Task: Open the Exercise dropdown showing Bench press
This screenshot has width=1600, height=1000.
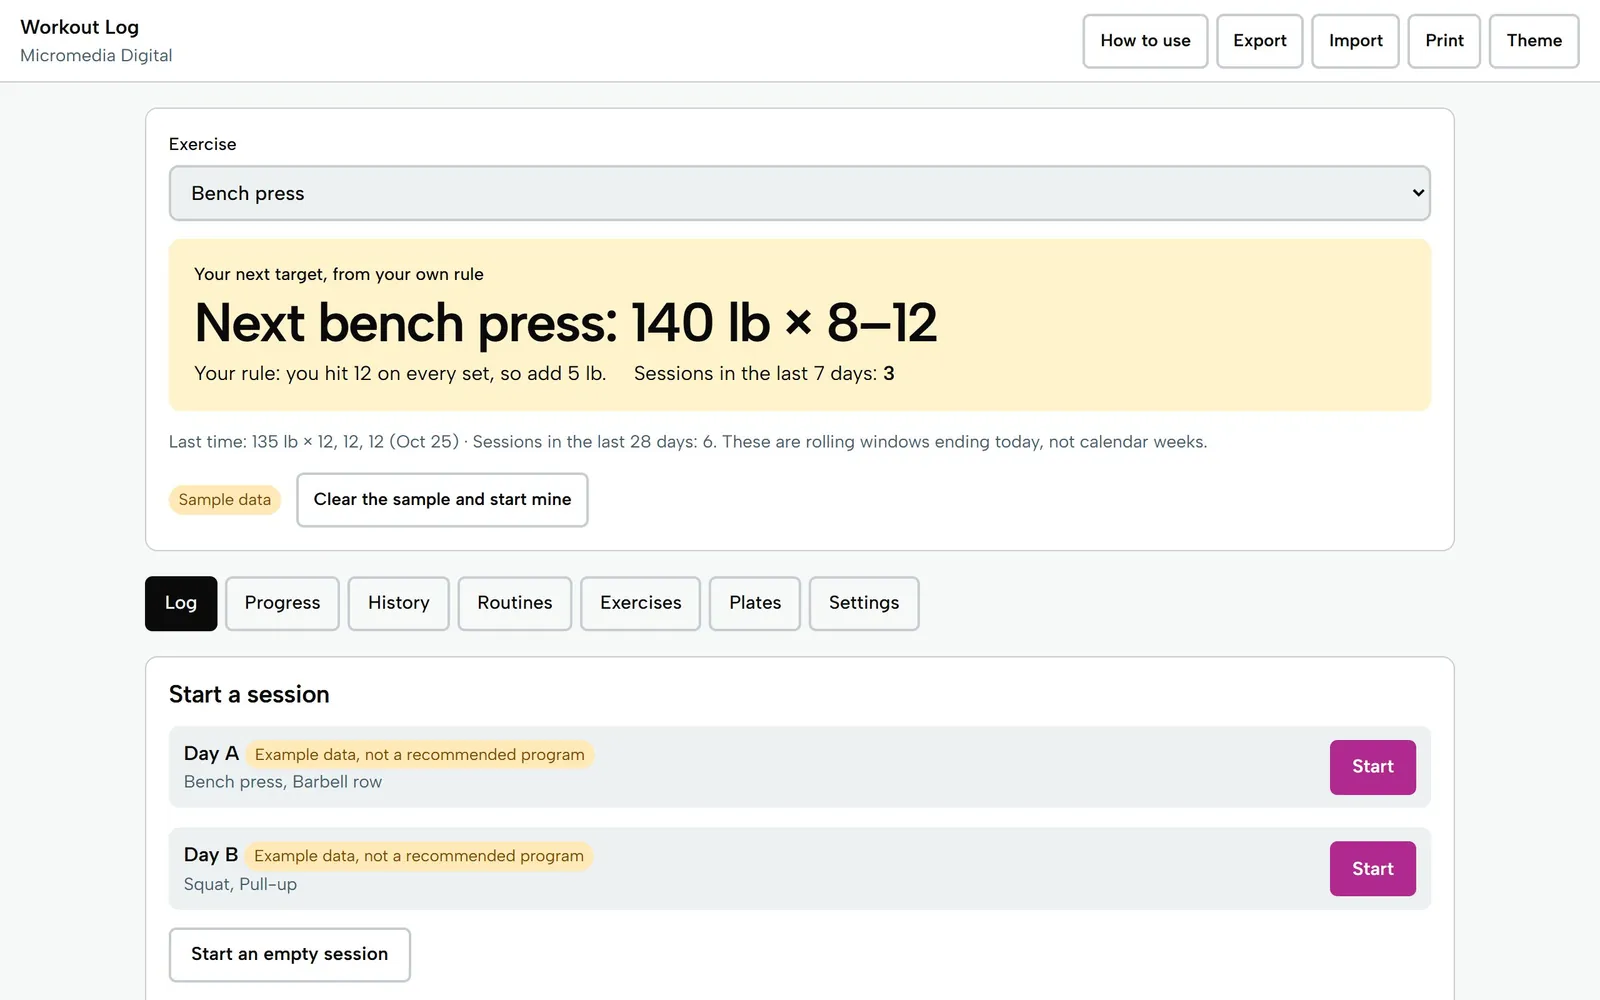Action: tap(799, 193)
